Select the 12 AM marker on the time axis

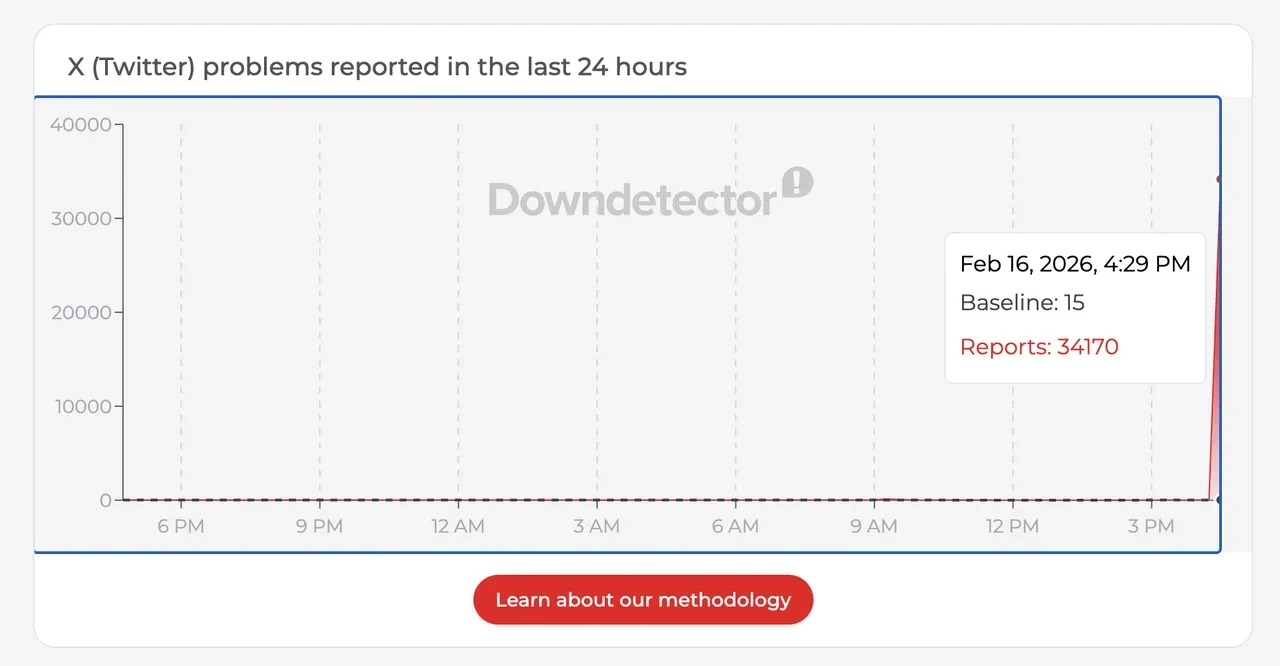pos(458,526)
